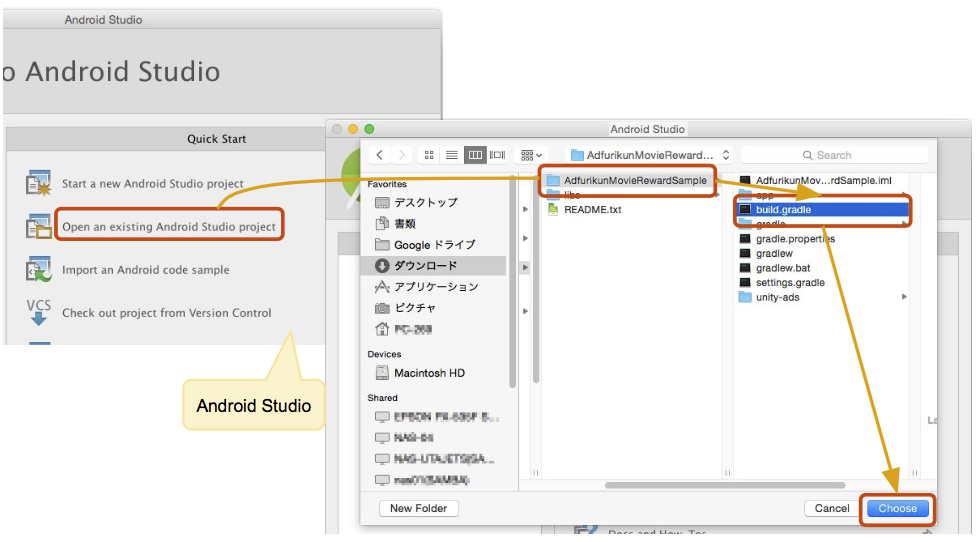Select アプリケーション in Favorites
This screenshot has width=980, height=542.
pyautogui.click(x=436, y=286)
